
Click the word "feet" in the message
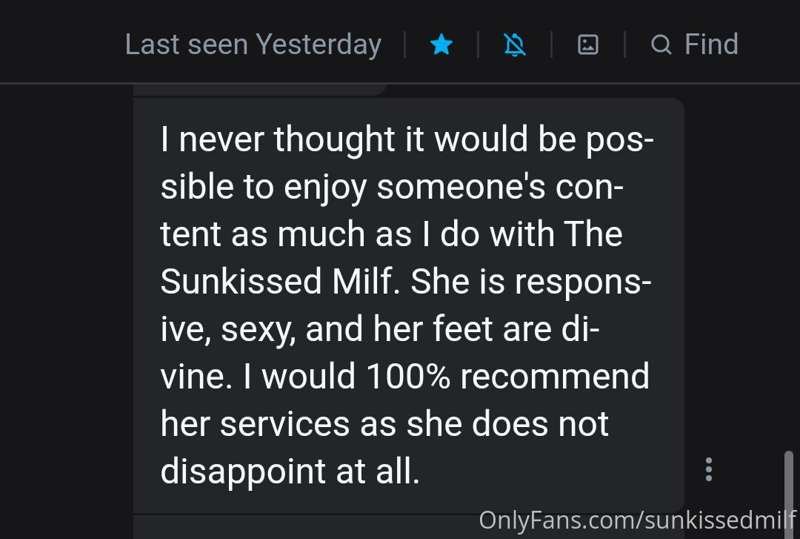[x=463, y=329]
